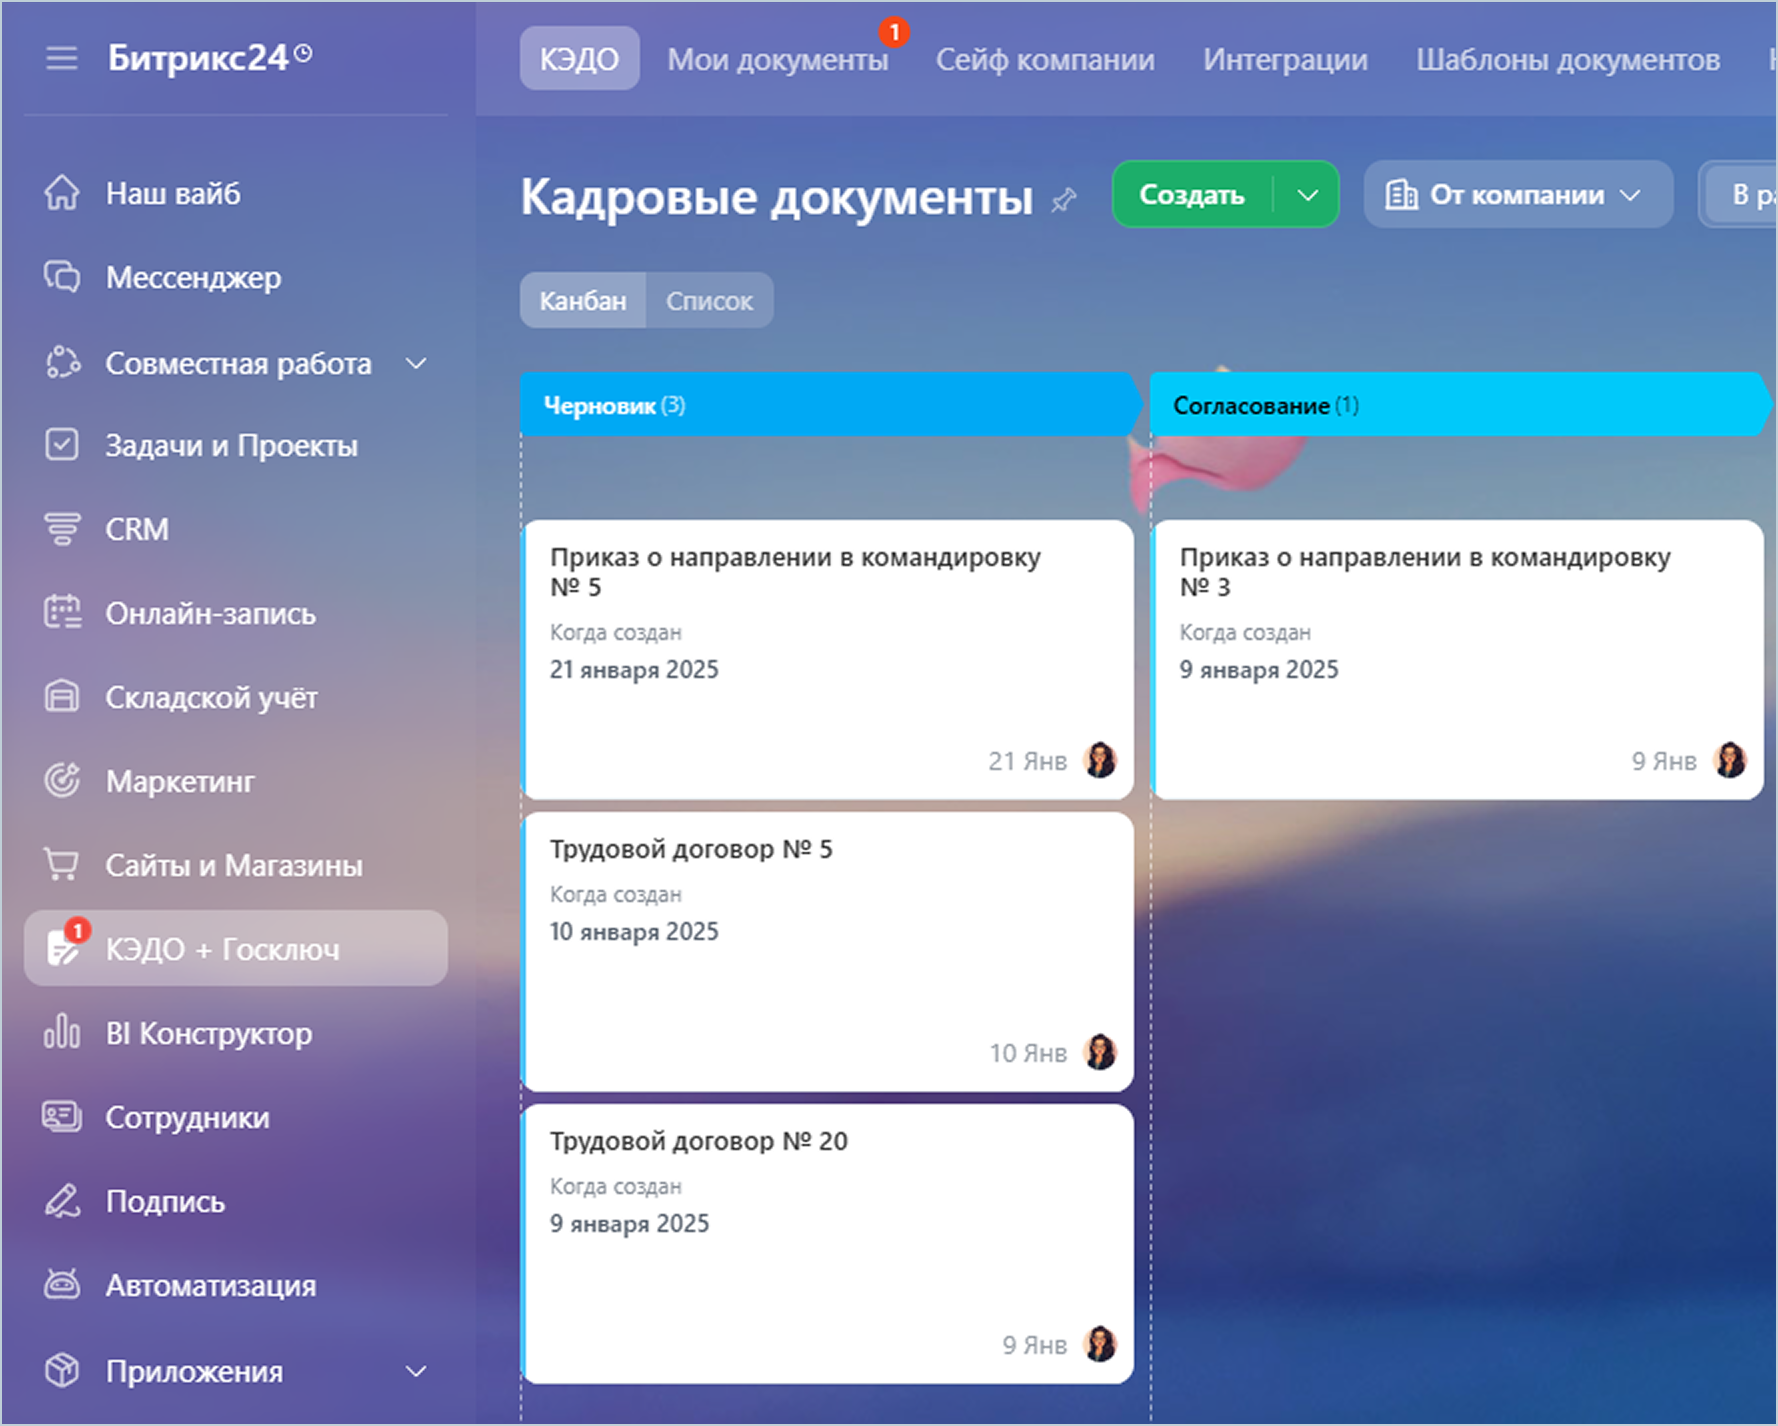Click avatar on командировку № 3 card
Image resolution: width=1778 pixels, height=1426 pixels.
click(x=1731, y=761)
